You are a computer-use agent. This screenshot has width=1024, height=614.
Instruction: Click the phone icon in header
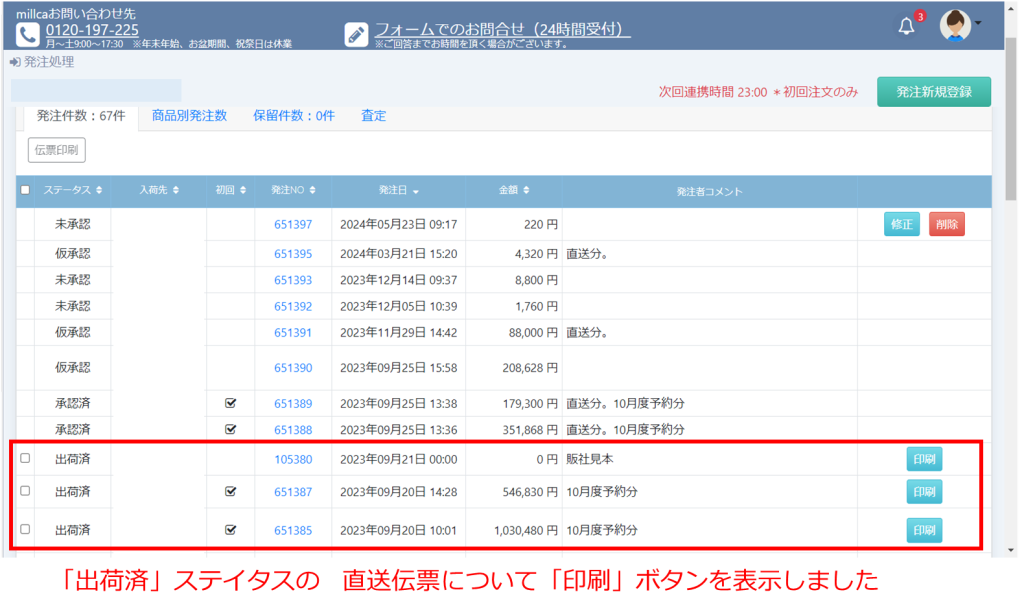[27, 34]
